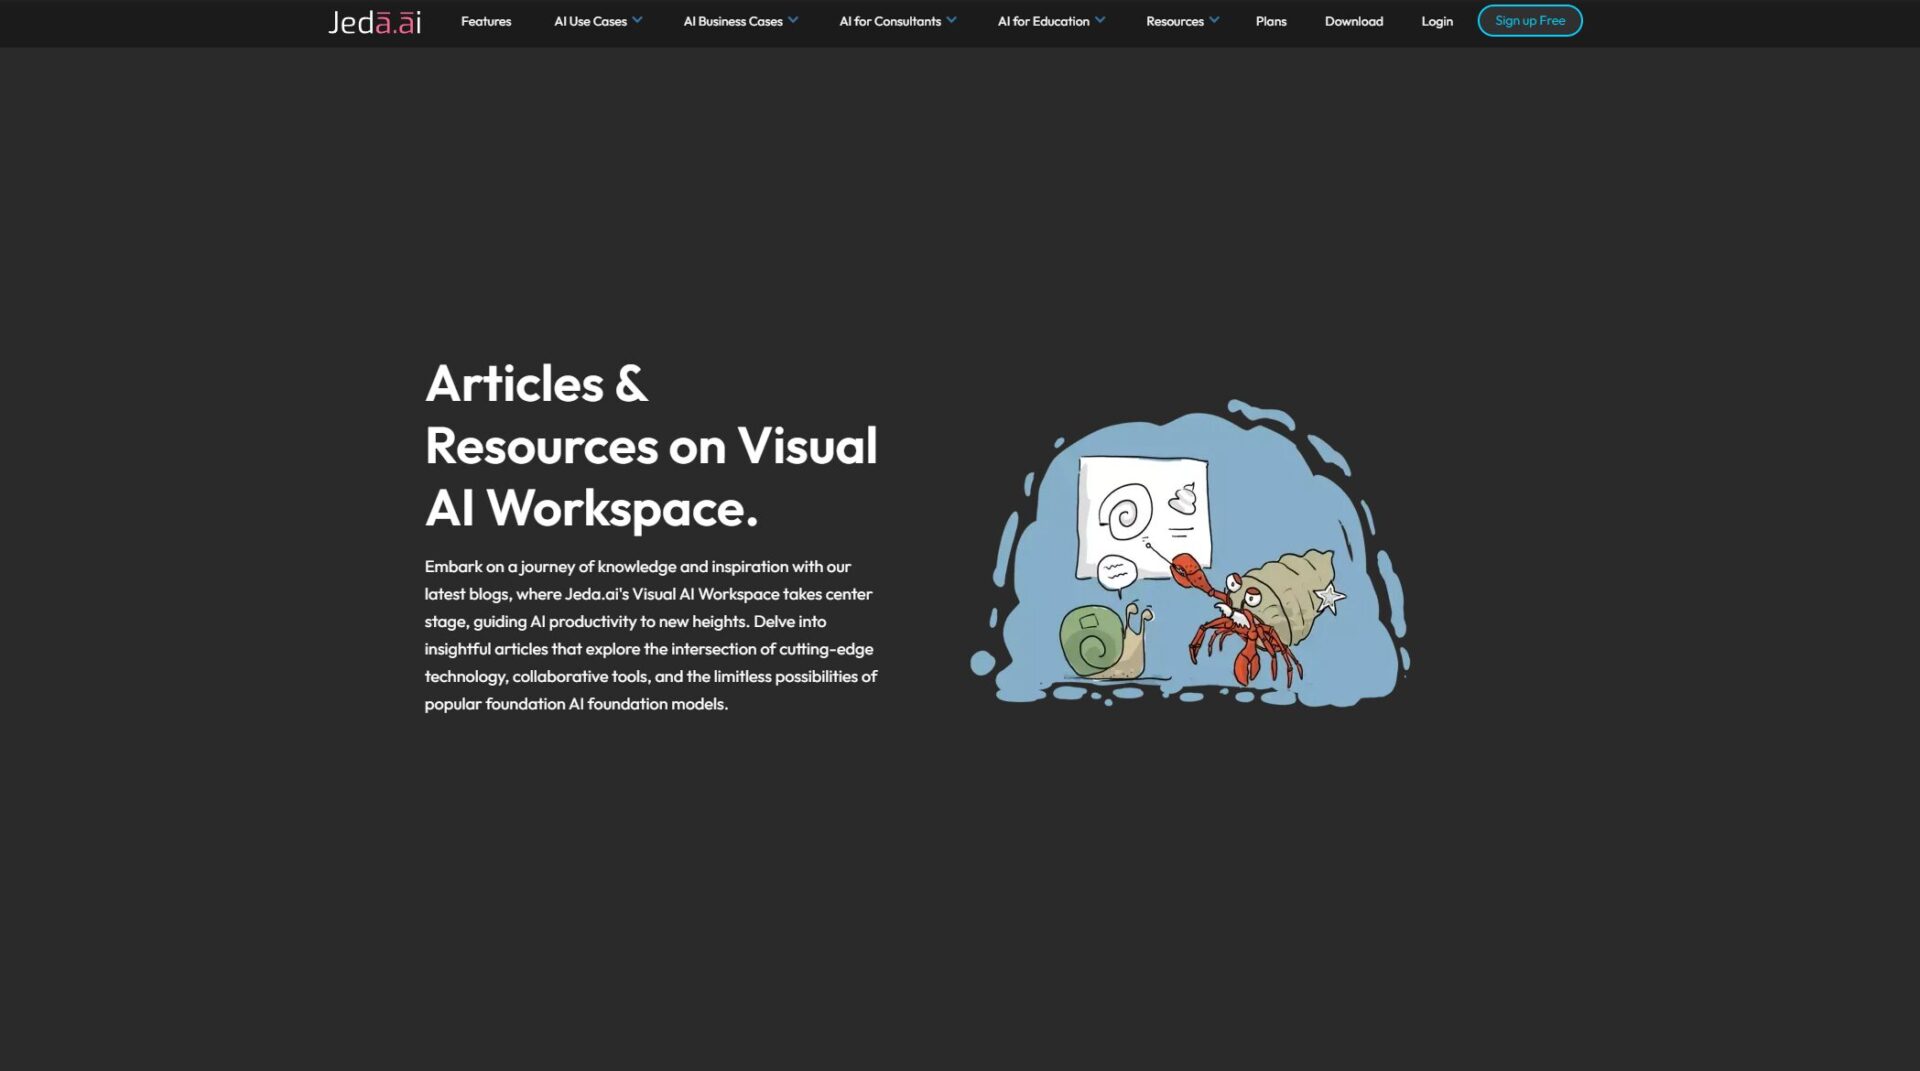Open the Download link
Viewport: 1920px width, 1071px height.
click(1353, 21)
